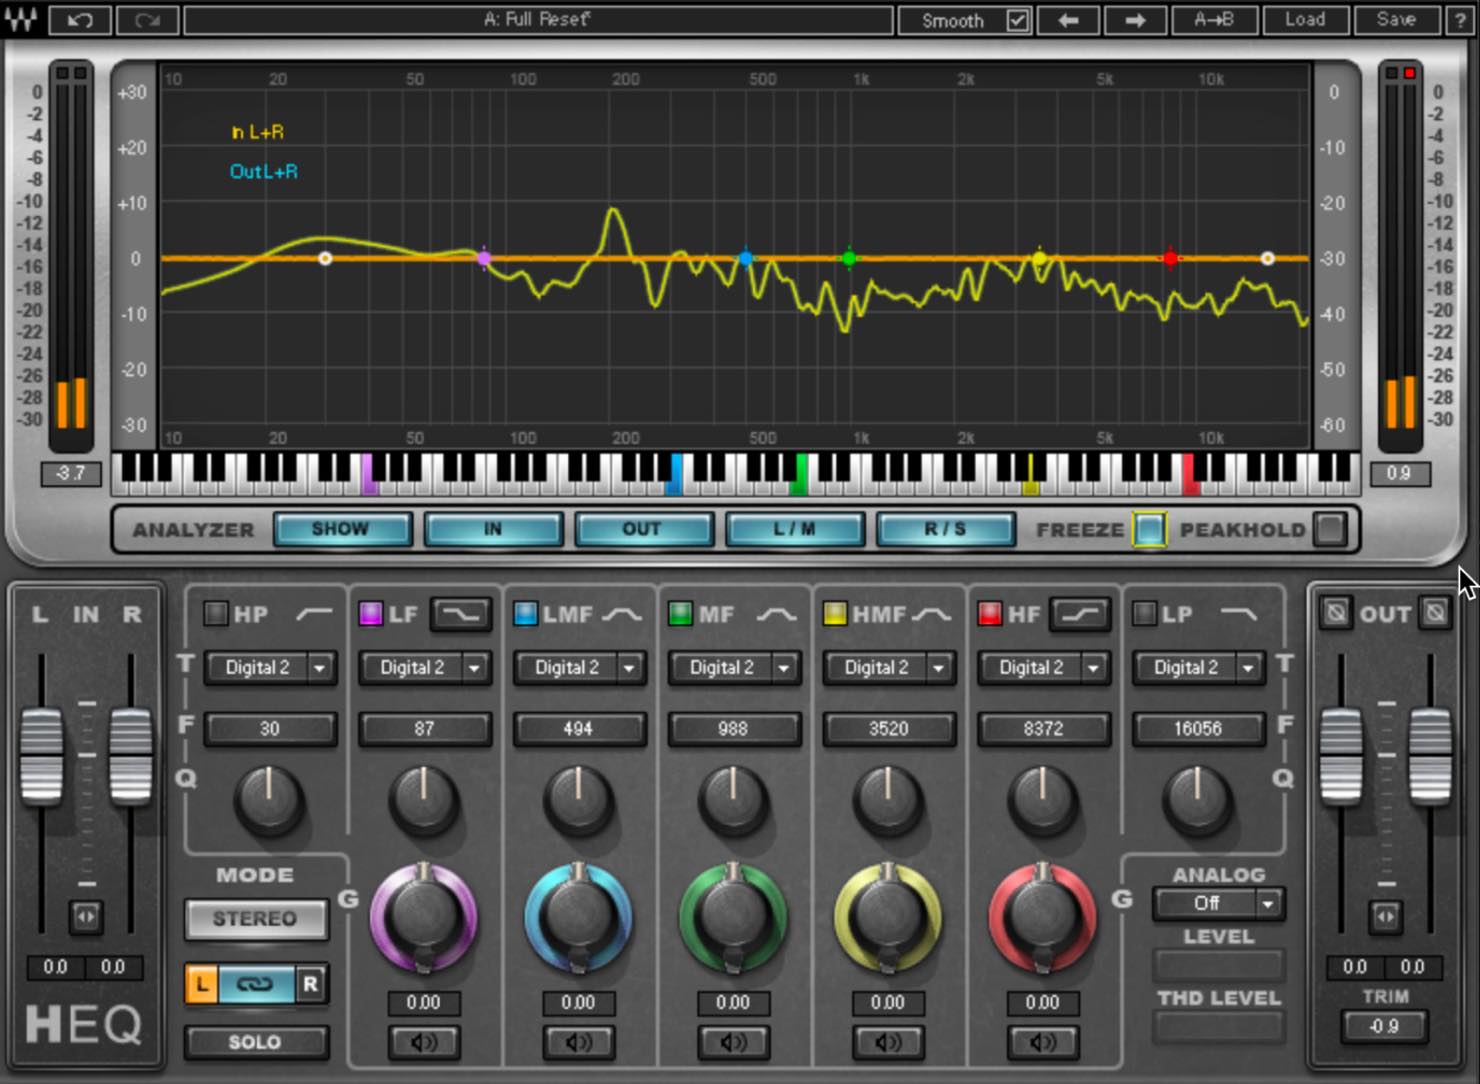Click the right output fader
Image resolution: width=1480 pixels, height=1084 pixels.
coord(1429,755)
